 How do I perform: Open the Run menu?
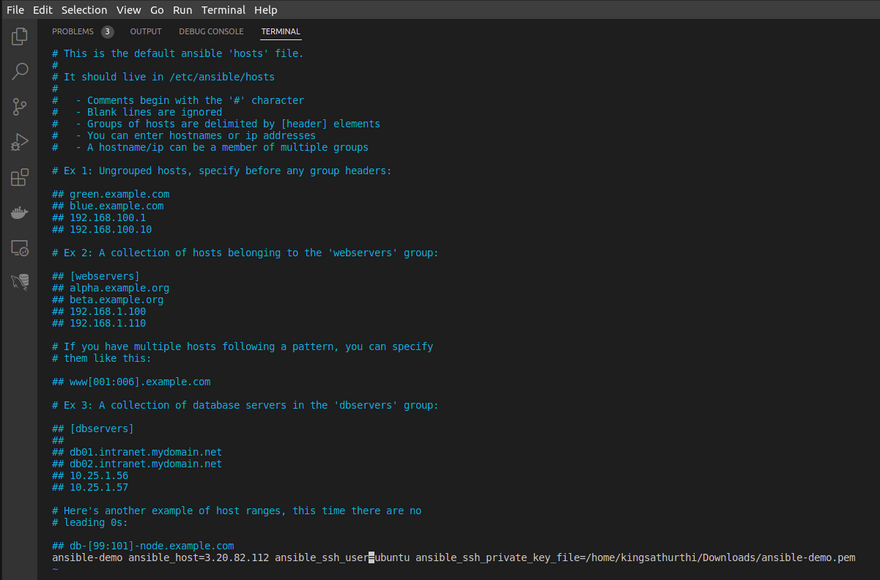click(182, 10)
